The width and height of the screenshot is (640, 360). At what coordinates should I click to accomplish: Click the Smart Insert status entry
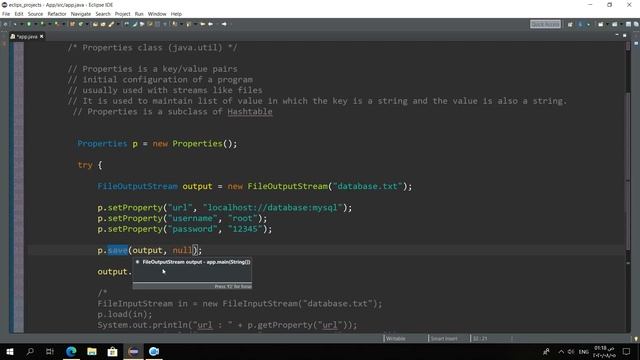tap(444, 338)
